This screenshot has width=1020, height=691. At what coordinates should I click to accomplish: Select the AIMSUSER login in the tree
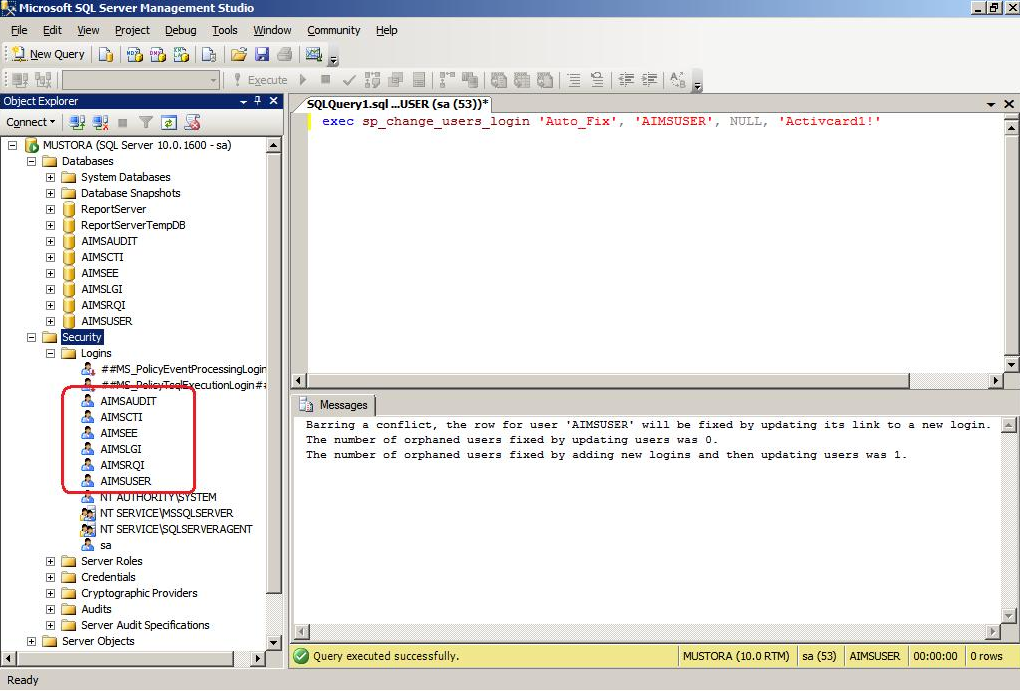(124, 481)
